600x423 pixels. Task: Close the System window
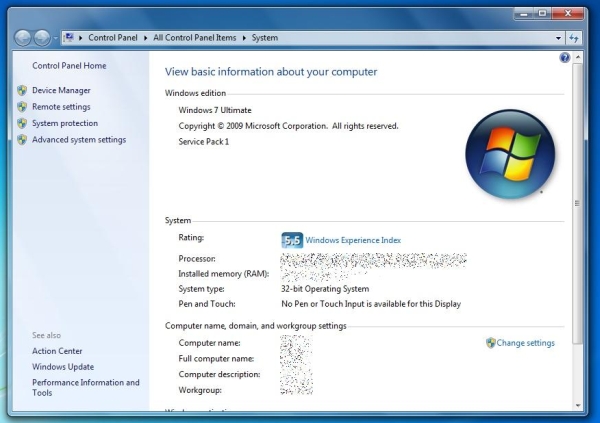pyautogui.click(x=568, y=14)
